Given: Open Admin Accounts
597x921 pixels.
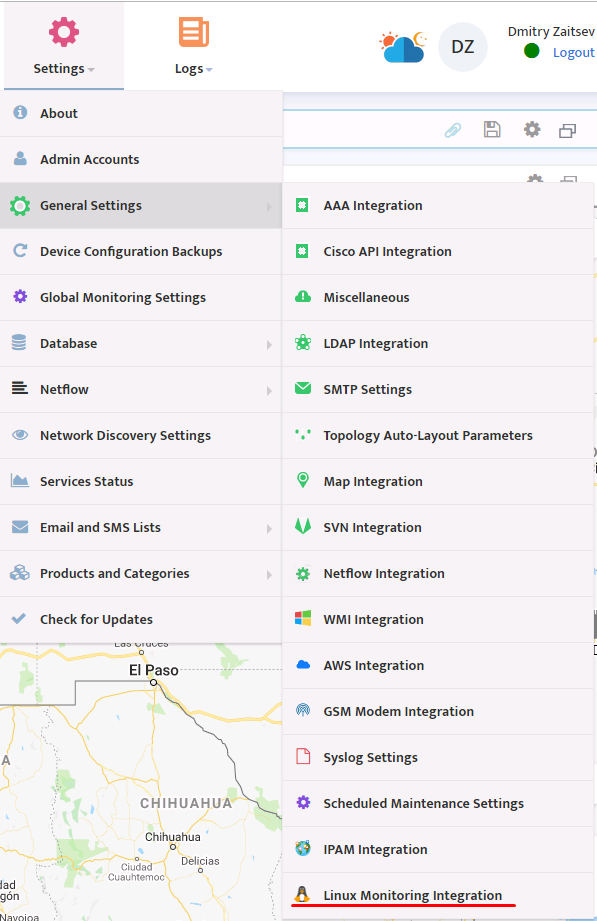Looking at the screenshot, I should (141, 159).
